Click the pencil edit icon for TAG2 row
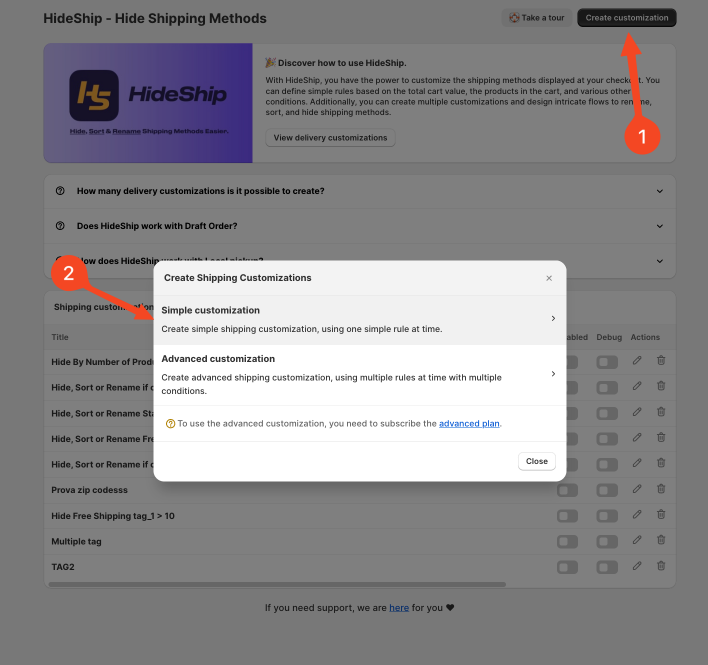 [637, 566]
